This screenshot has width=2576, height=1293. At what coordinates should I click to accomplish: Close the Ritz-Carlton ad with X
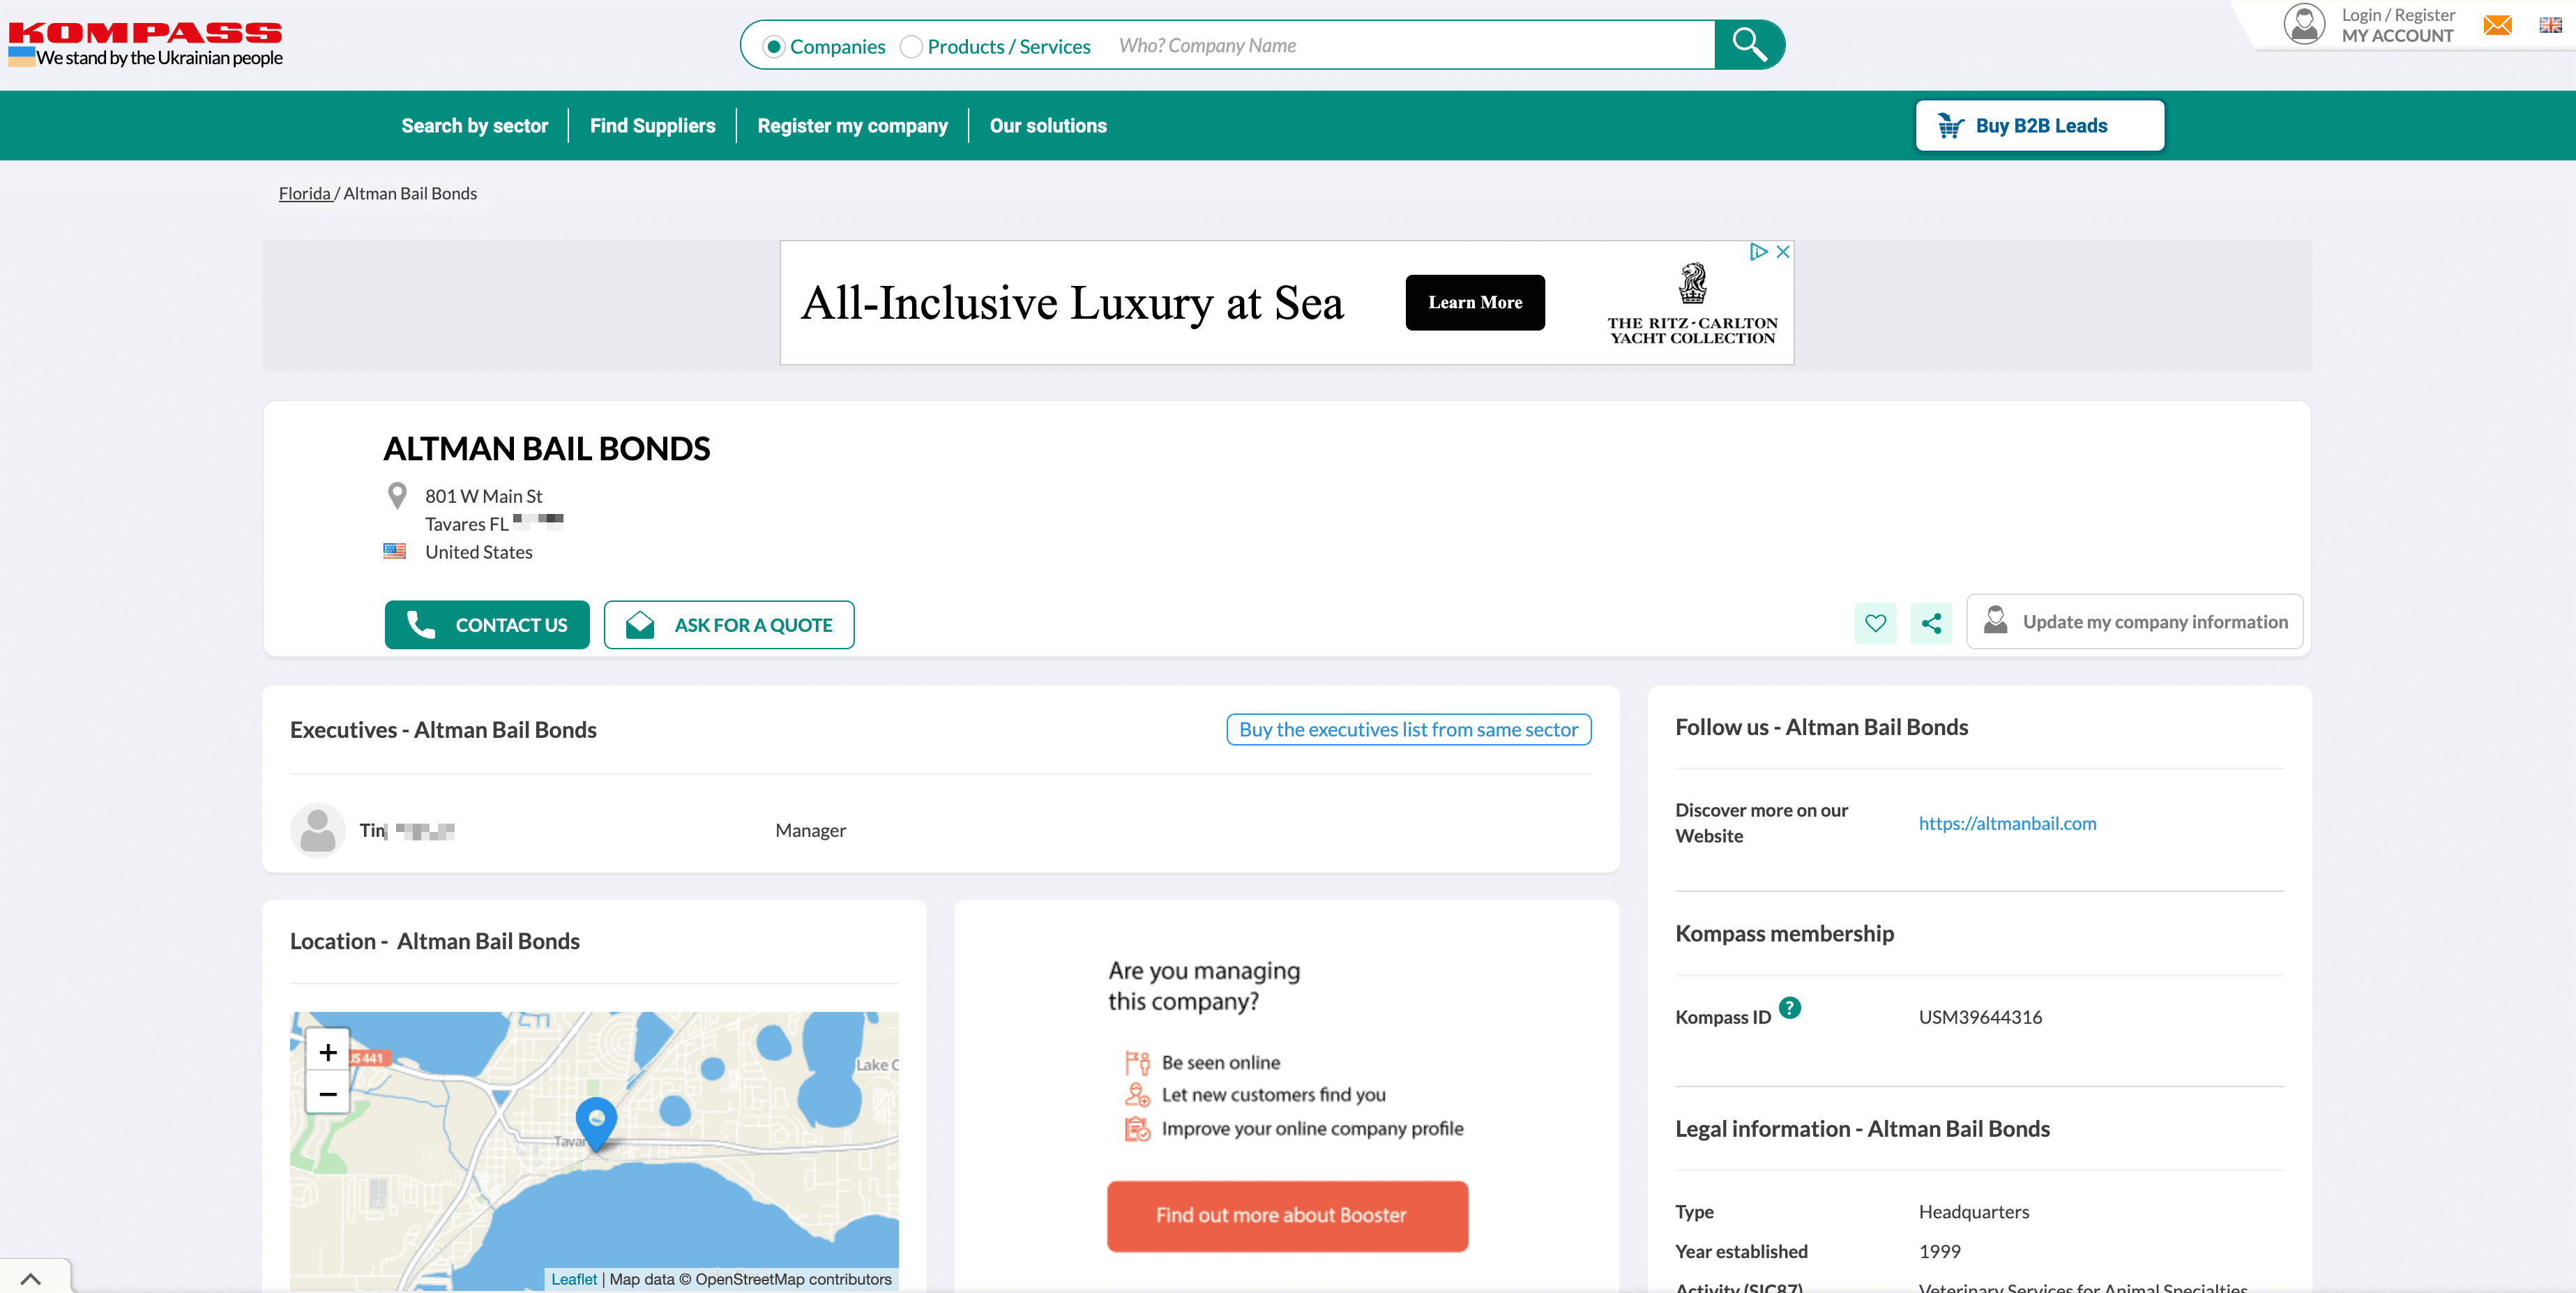(x=1783, y=252)
